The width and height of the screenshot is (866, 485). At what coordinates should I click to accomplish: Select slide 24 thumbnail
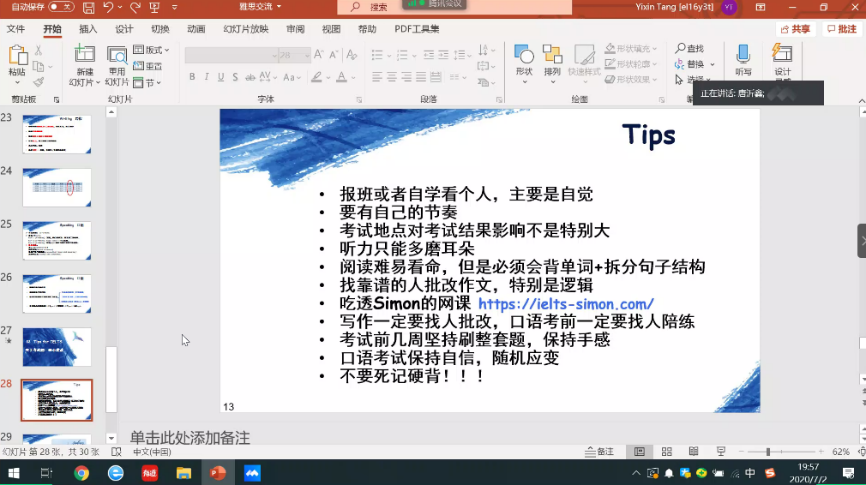coord(57,188)
